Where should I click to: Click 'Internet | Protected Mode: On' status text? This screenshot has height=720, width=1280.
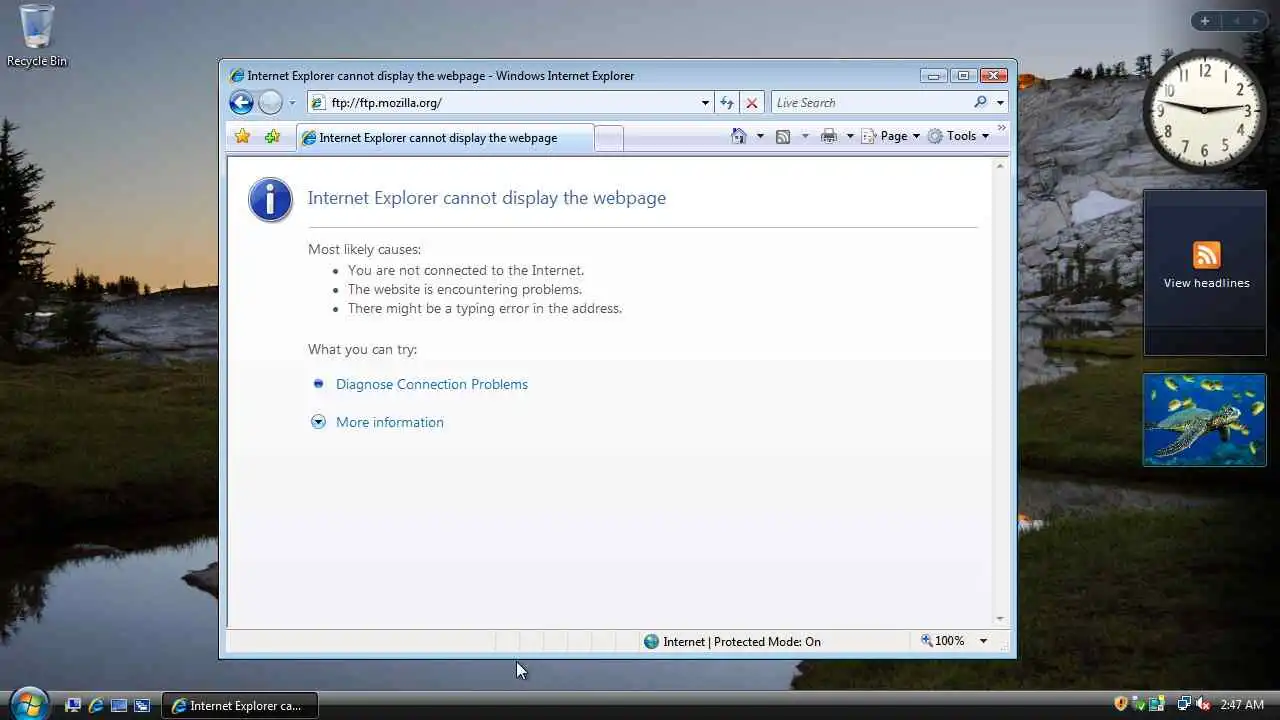(x=742, y=642)
